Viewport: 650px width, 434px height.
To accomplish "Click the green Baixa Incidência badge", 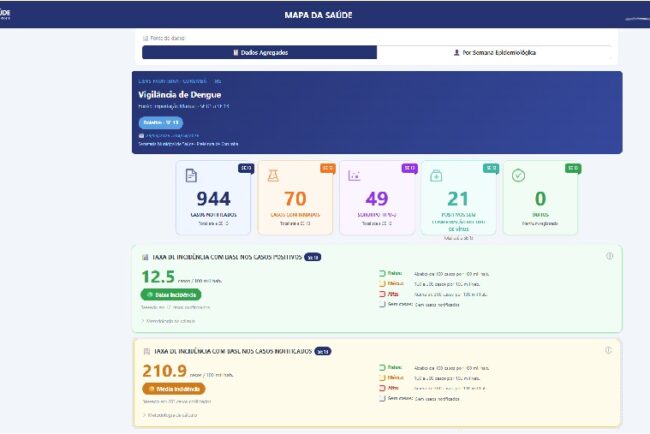I will pos(171,294).
